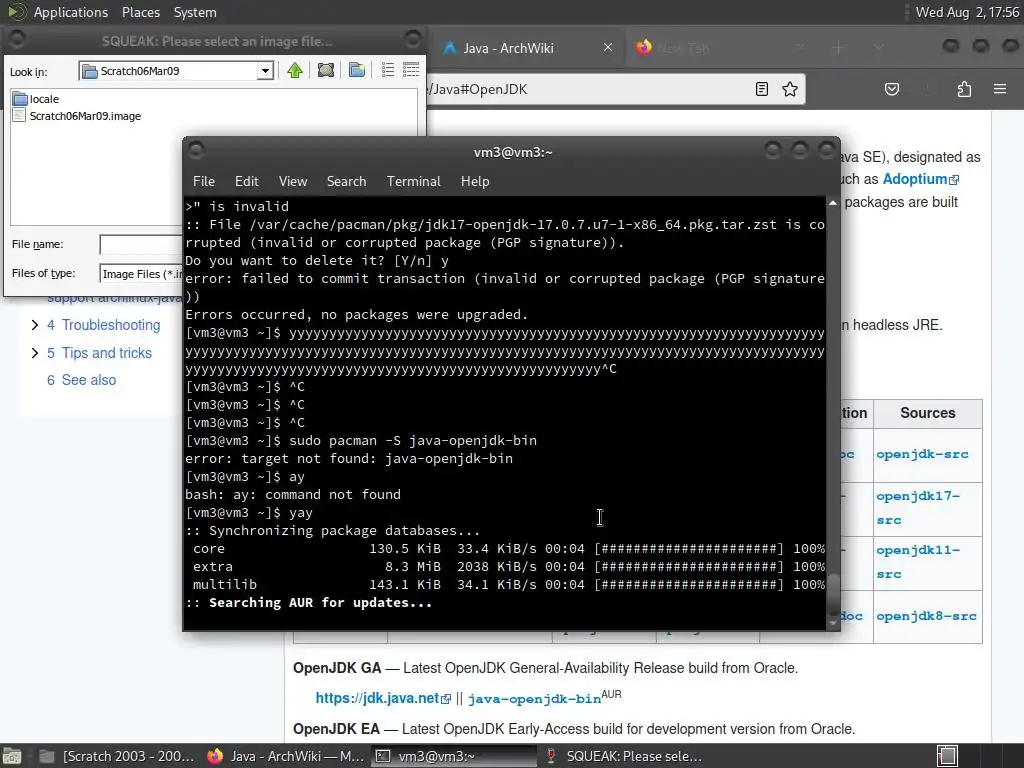Open the https://jdk.java.net link
Image resolution: width=1024 pixels, height=768 pixels.
(x=383, y=698)
